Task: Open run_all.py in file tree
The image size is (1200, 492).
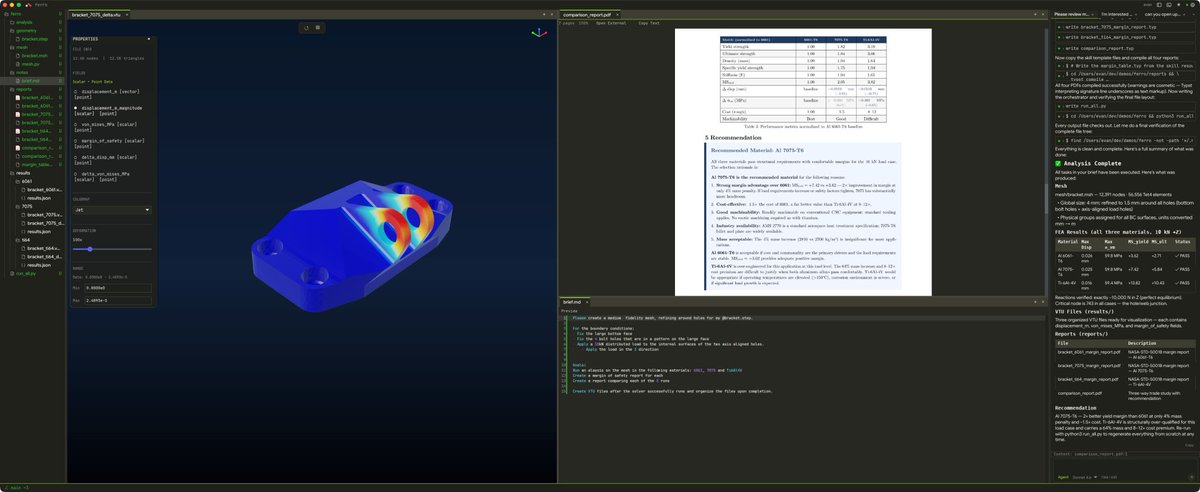Action: point(24,273)
